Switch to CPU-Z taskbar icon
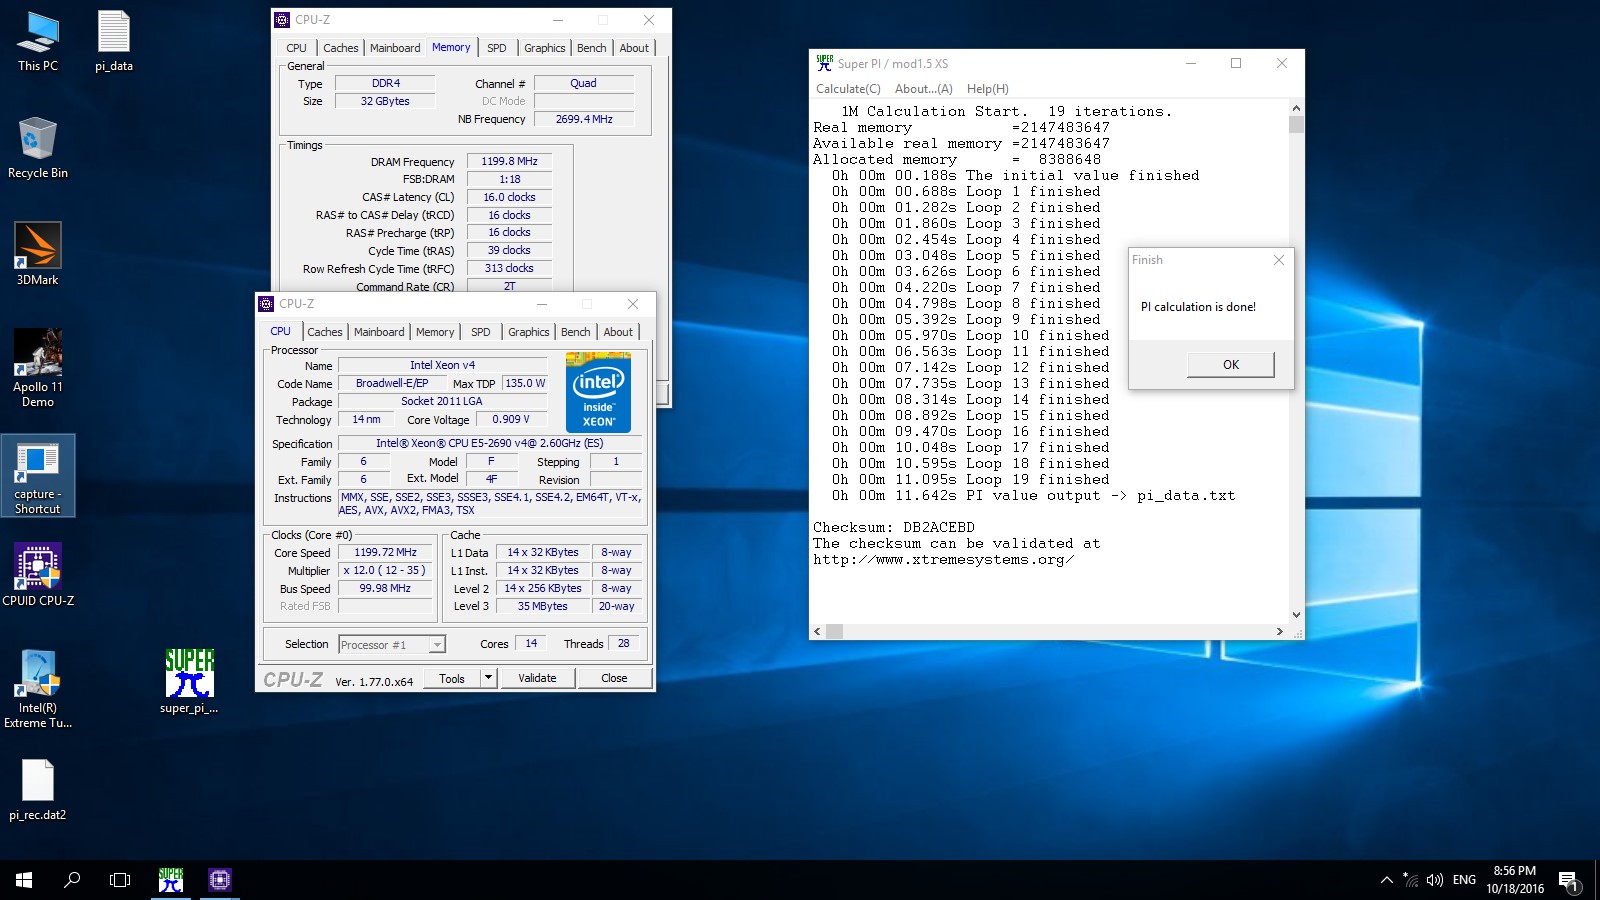Viewport: 1600px width, 900px height. click(x=220, y=880)
